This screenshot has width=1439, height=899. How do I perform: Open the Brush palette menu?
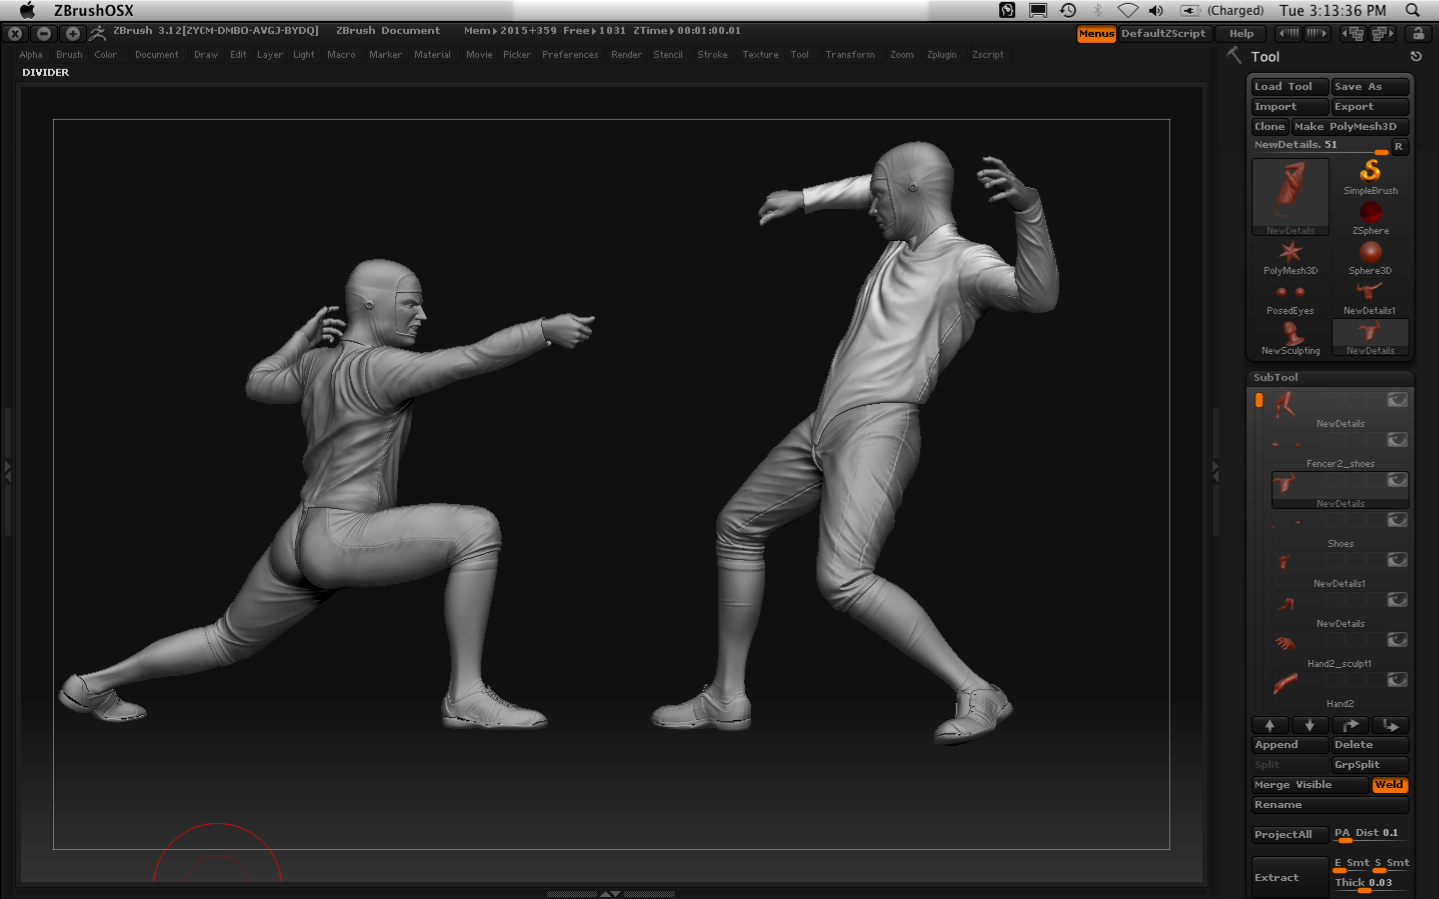tap(69, 55)
